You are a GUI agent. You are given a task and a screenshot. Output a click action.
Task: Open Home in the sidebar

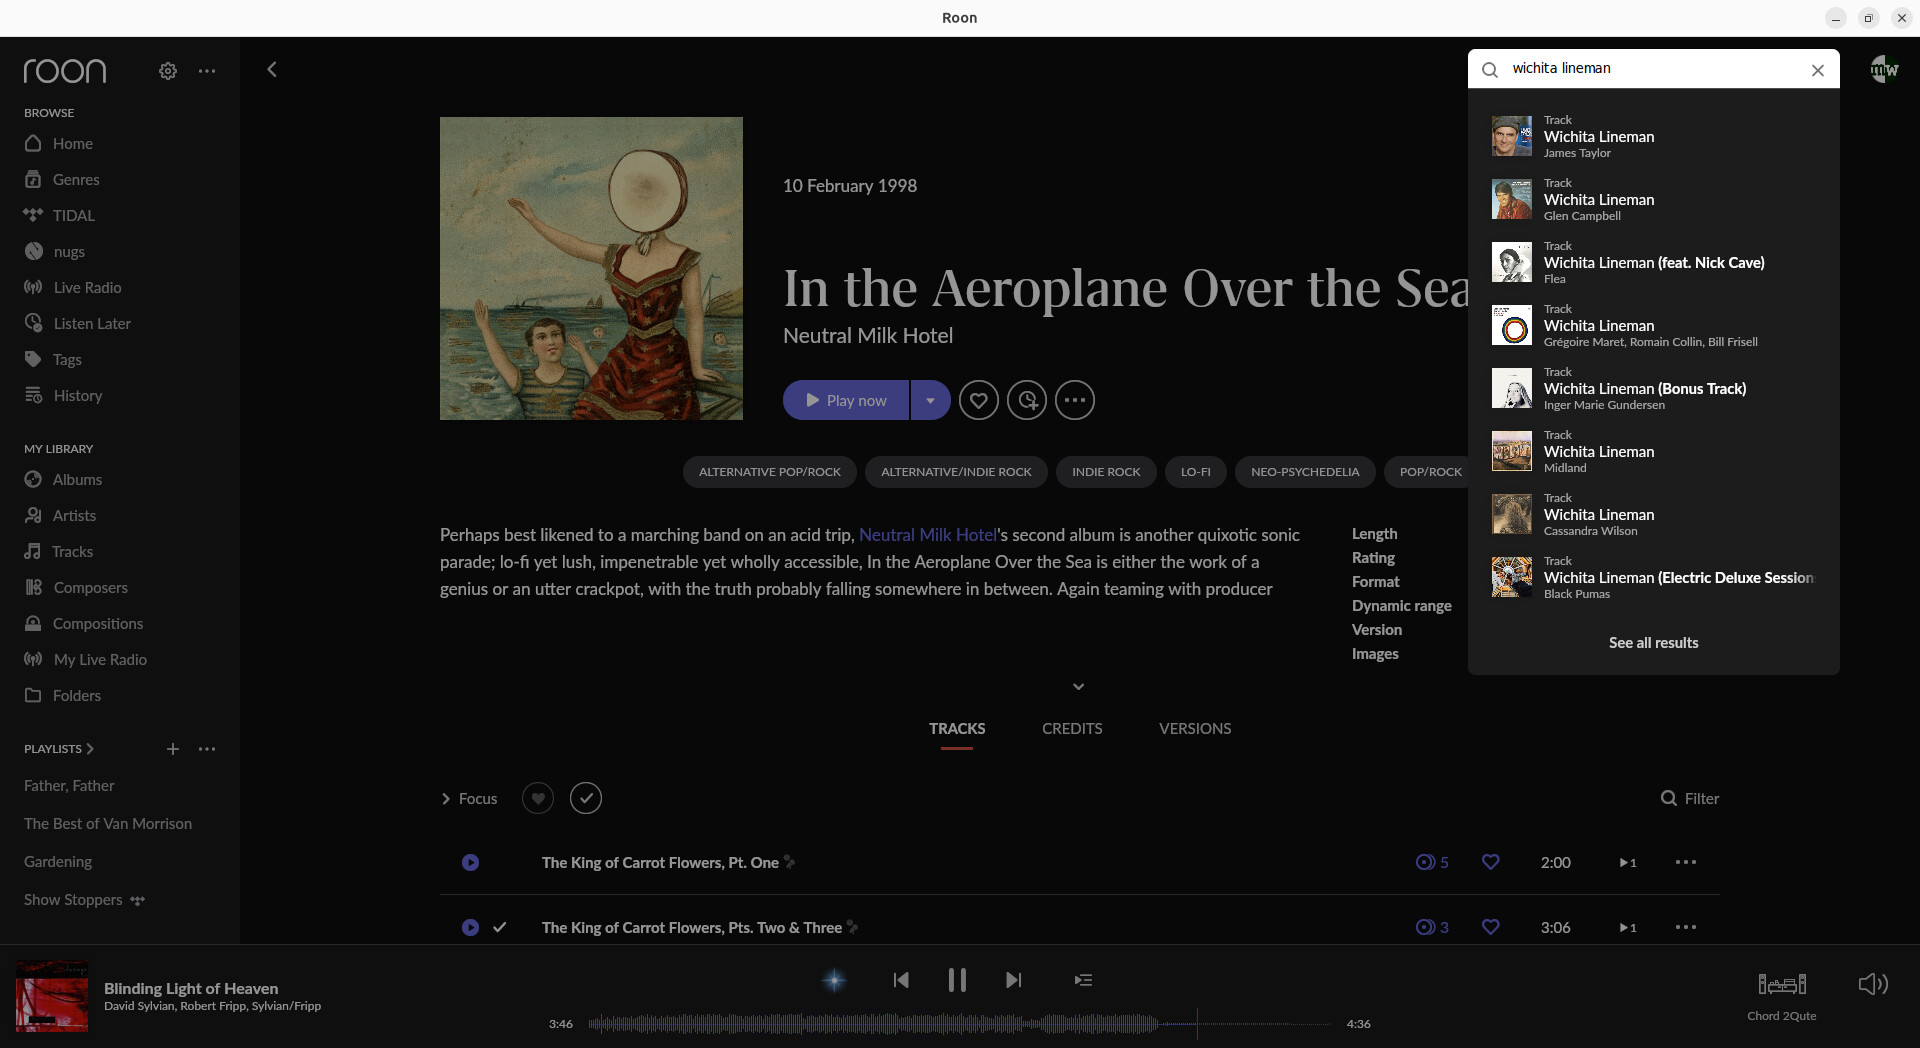[x=72, y=143]
